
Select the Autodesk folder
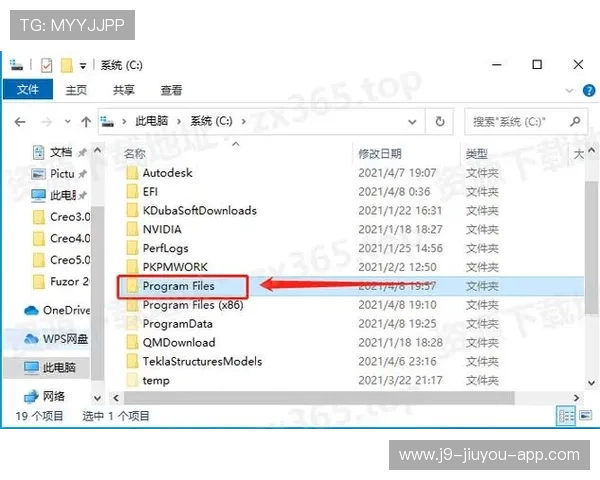tap(168, 173)
